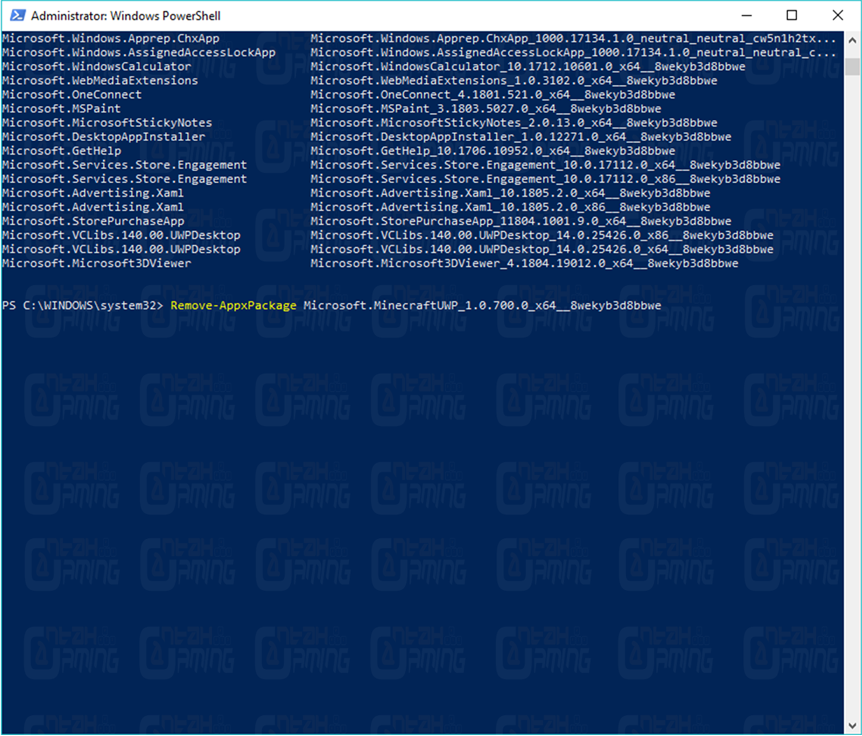
Task: Click the vertical scrollbar thumb
Action: pos(852,67)
